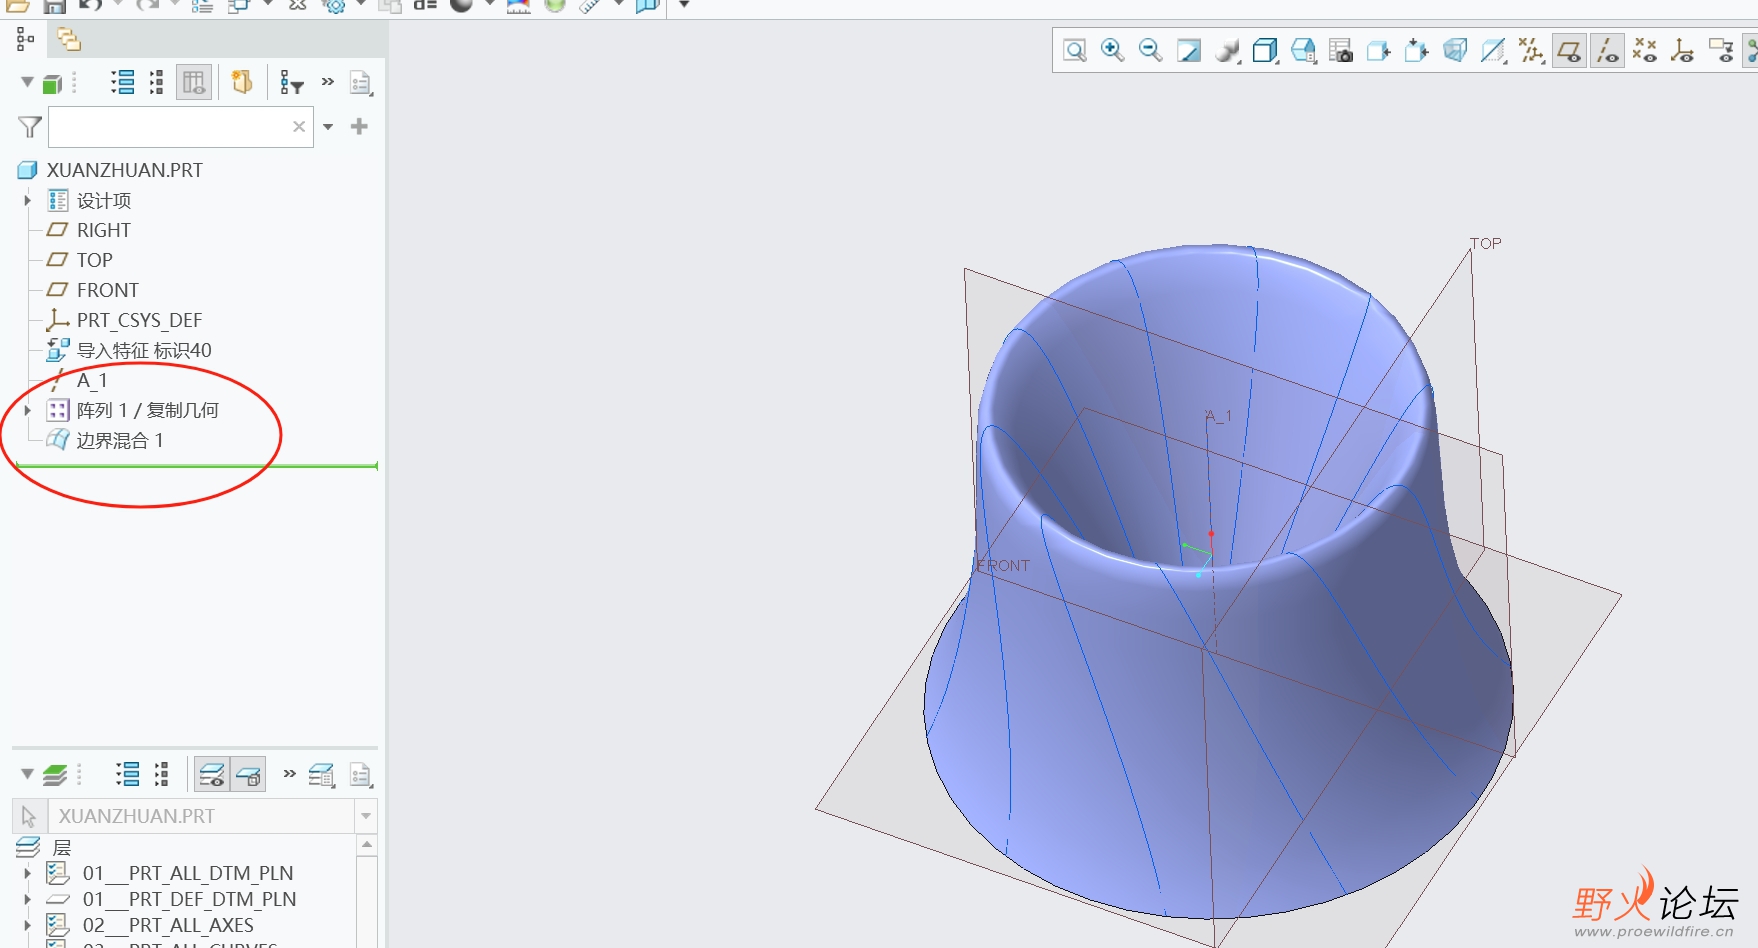Click the layer list scroll up arrow

click(x=367, y=845)
